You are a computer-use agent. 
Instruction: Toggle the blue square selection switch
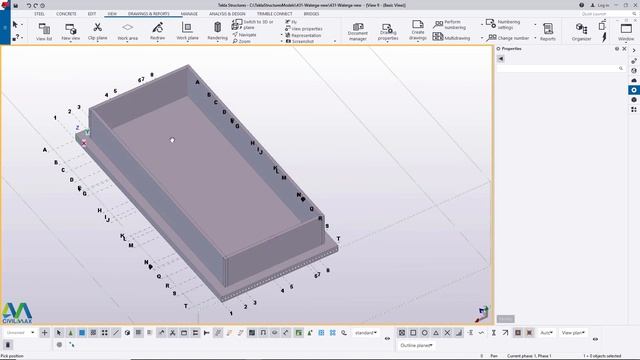[82, 333]
